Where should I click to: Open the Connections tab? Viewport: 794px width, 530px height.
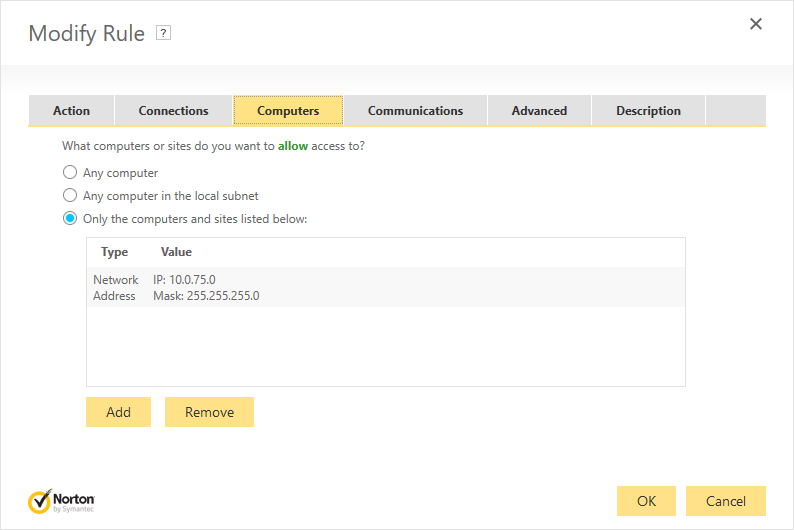(173, 110)
